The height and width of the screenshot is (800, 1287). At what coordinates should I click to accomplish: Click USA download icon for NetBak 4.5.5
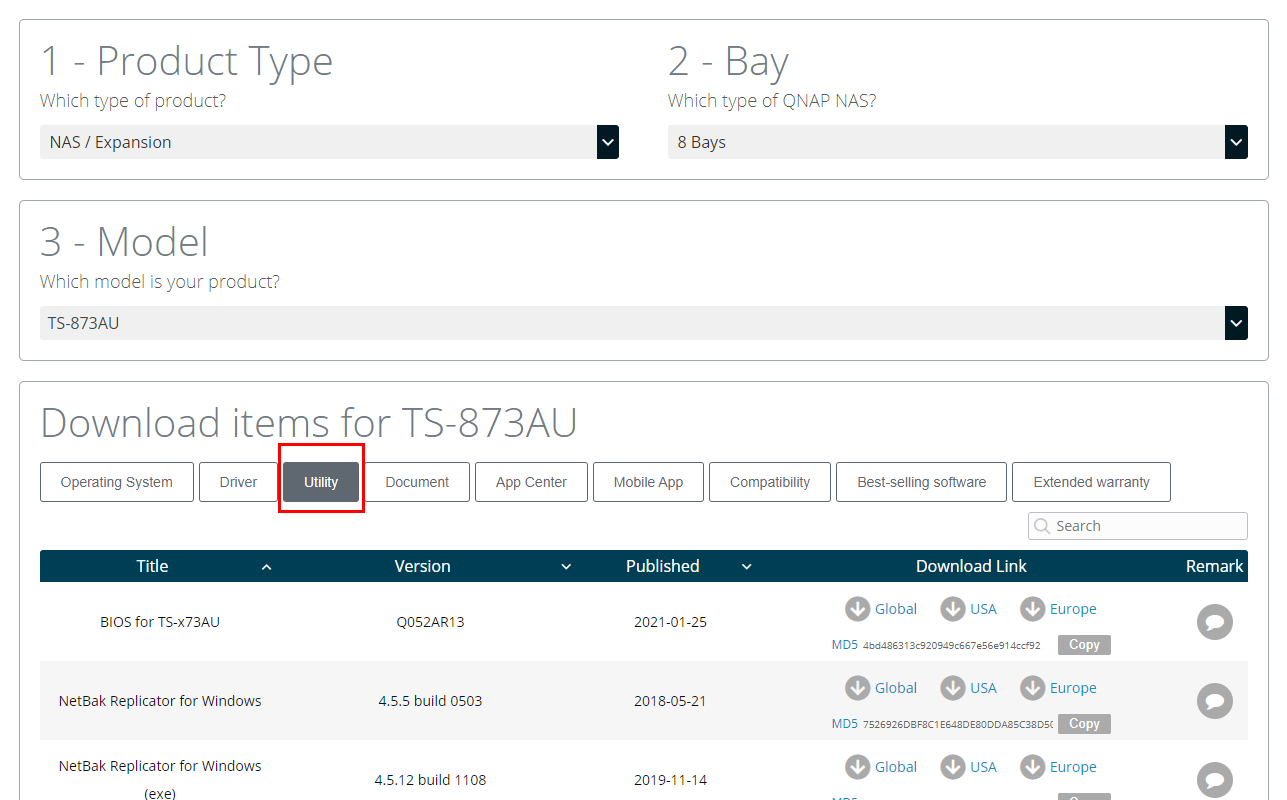(953, 687)
